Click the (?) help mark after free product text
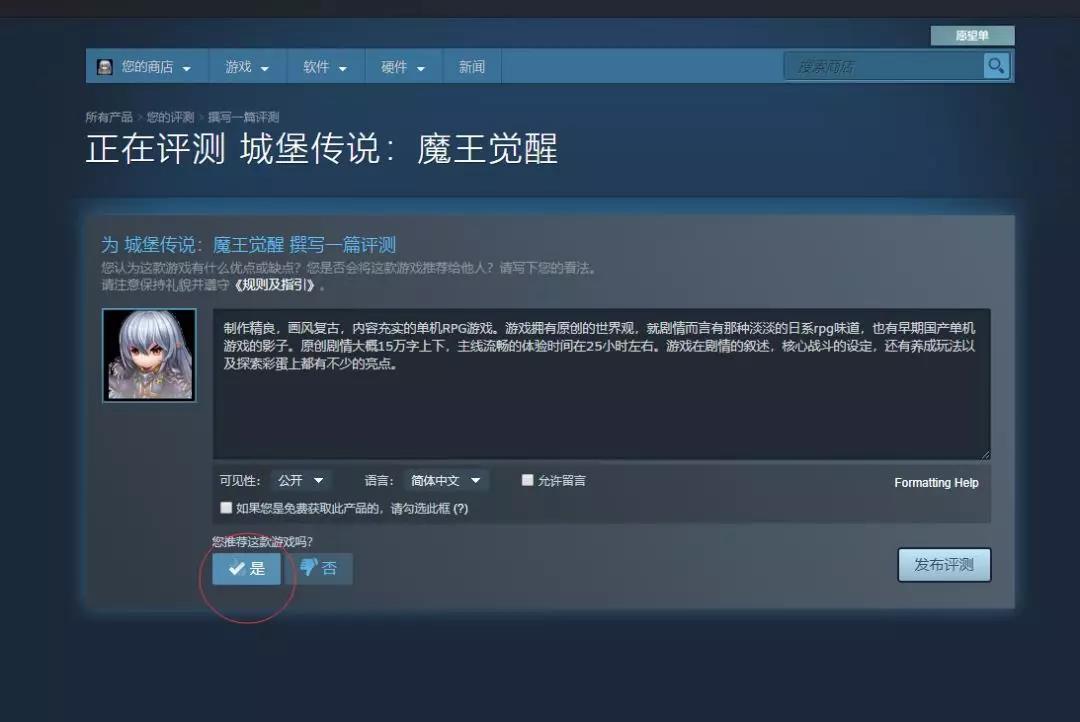This screenshot has height=722, width=1080. [461, 508]
